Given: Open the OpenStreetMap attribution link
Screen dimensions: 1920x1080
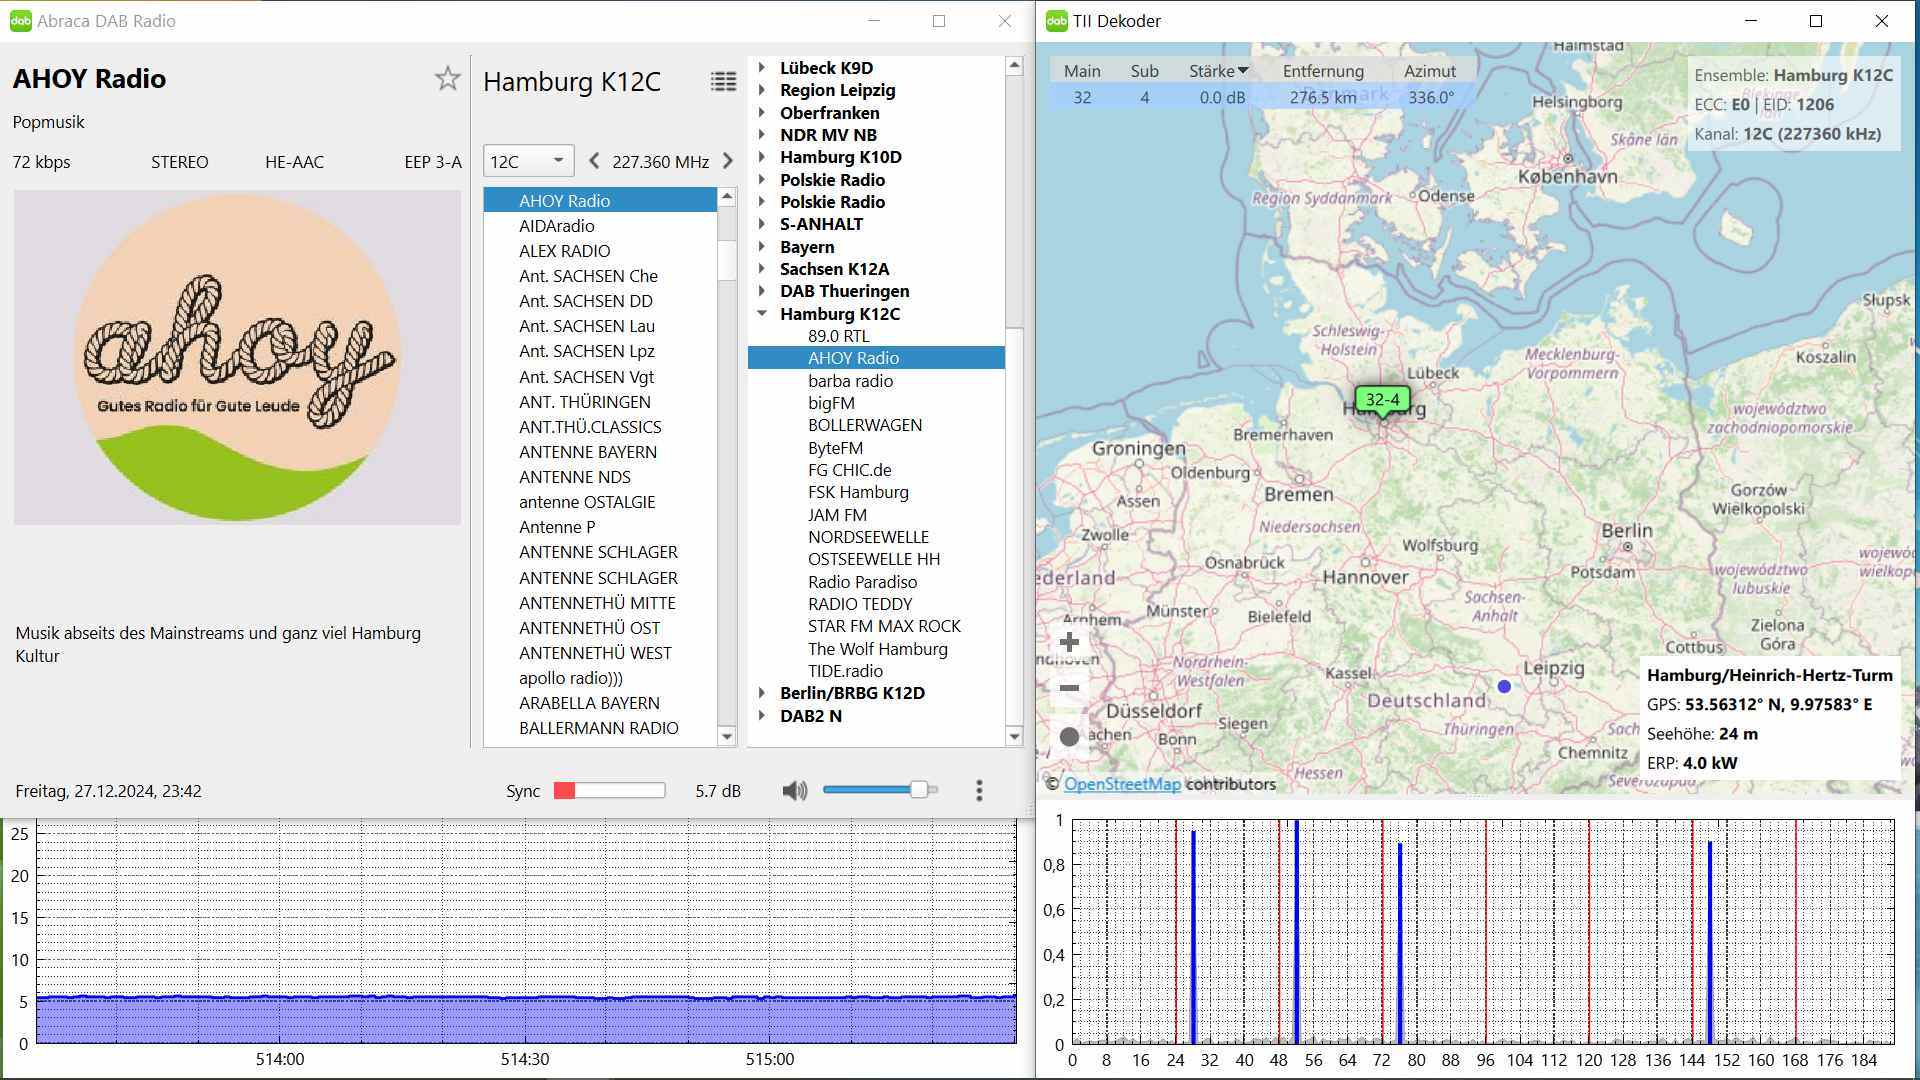Looking at the screenshot, I should (1122, 784).
